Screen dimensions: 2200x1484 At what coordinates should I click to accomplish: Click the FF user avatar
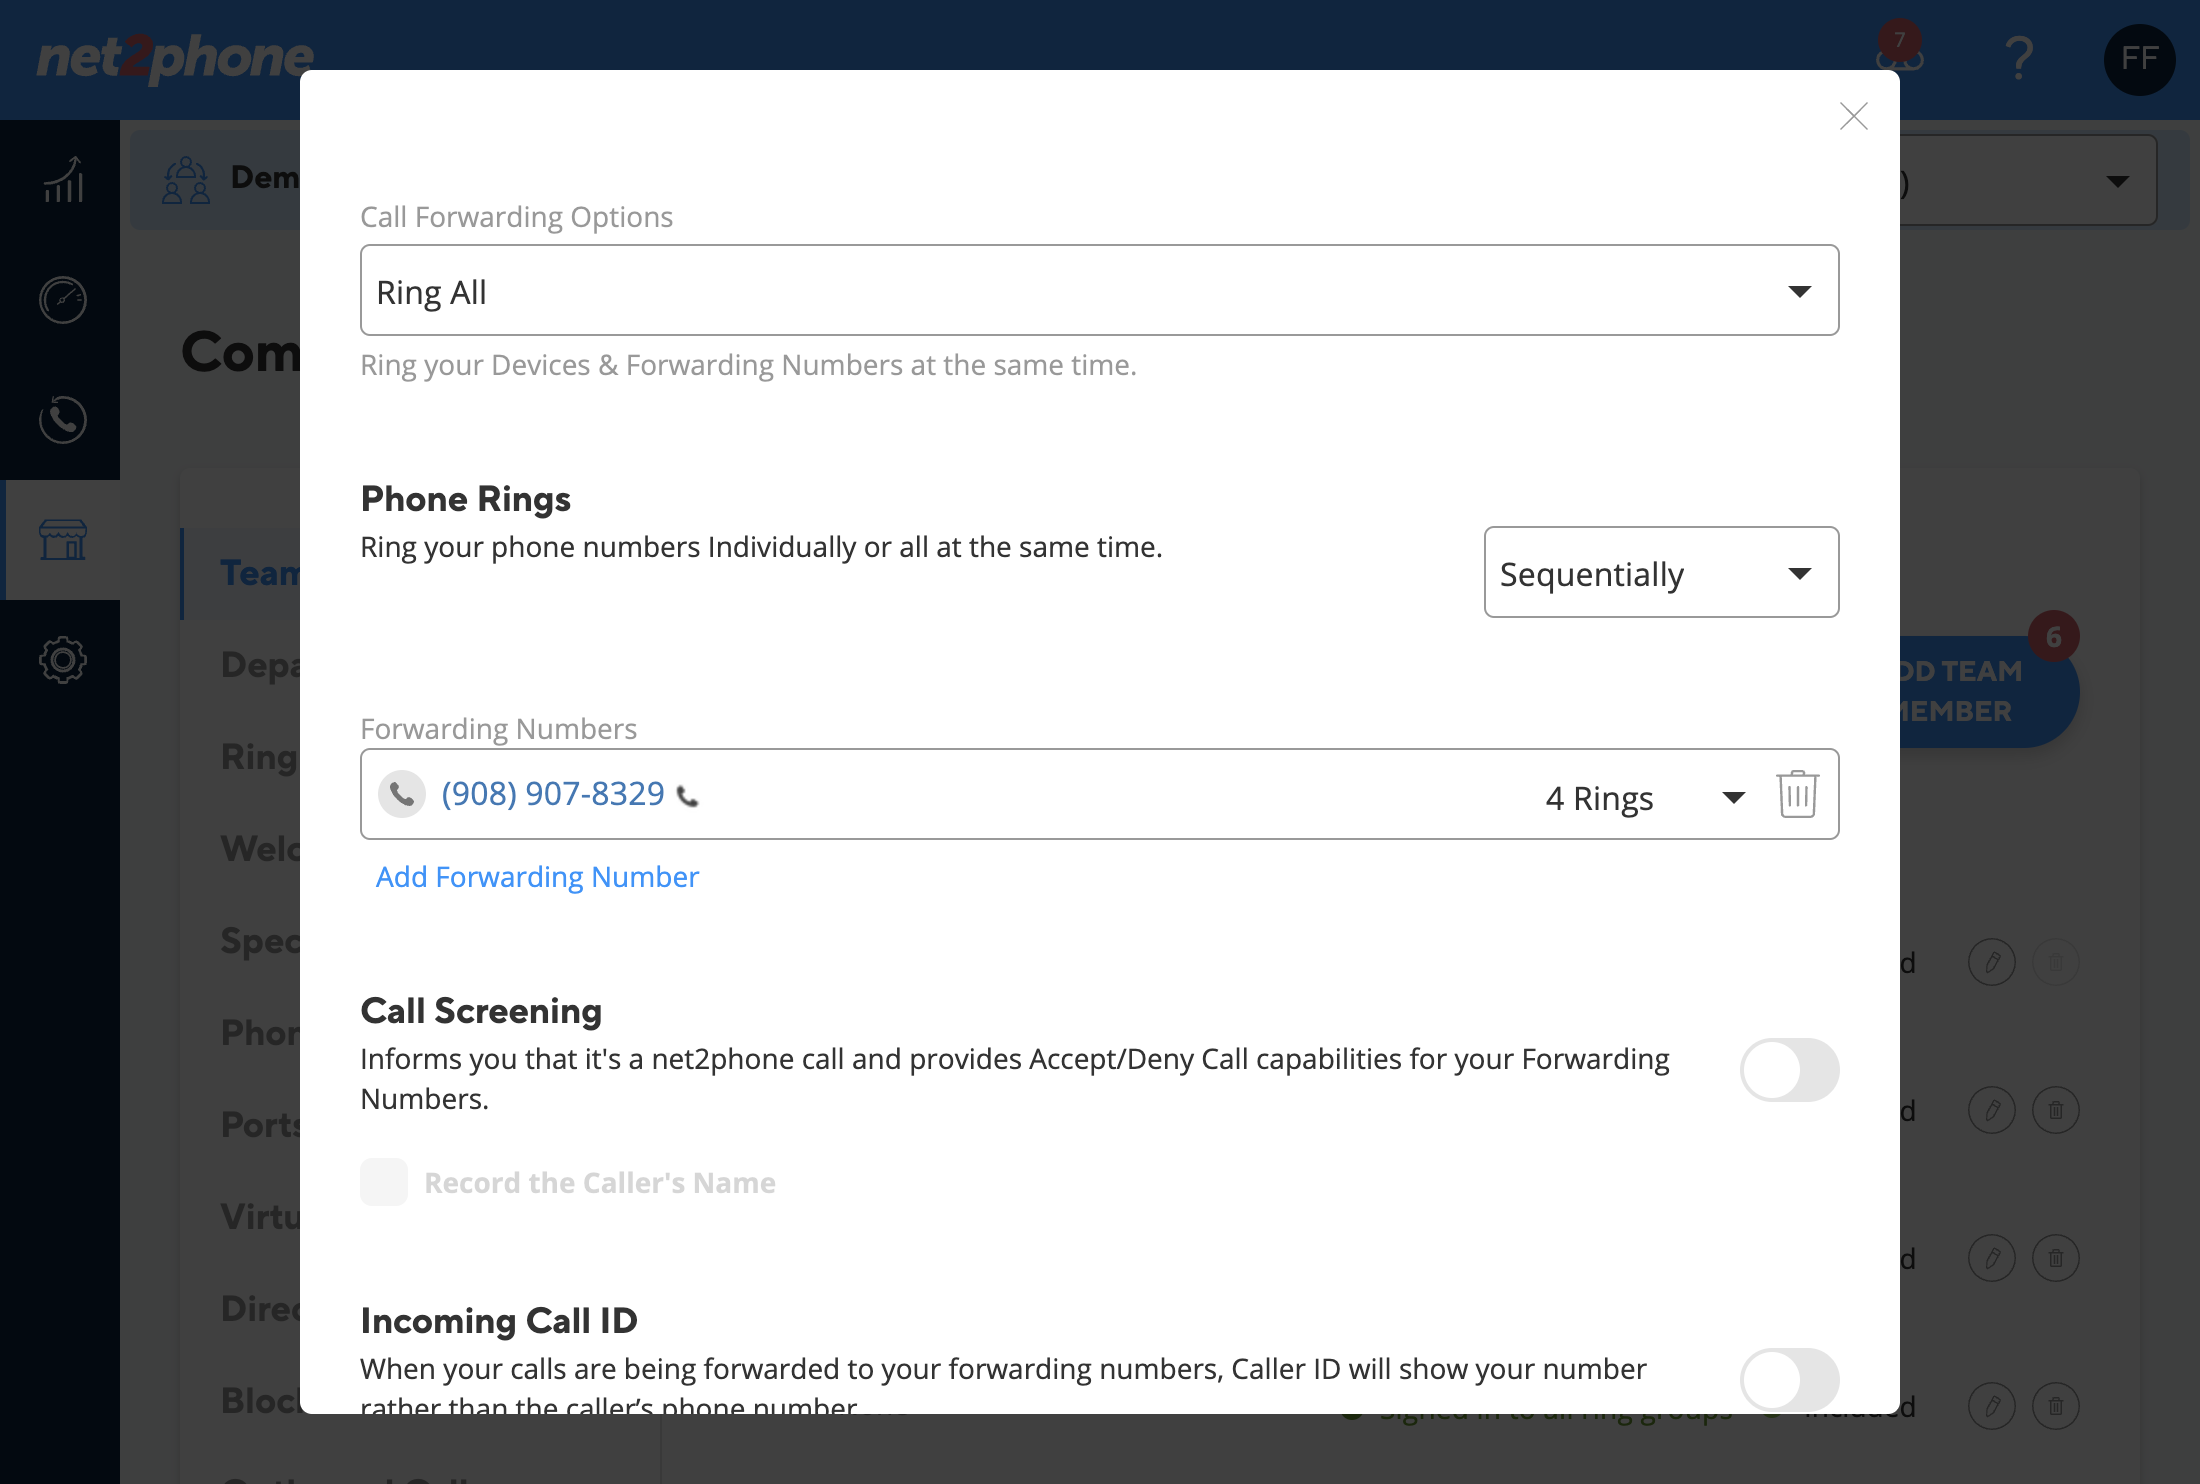(x=2139, y=59)
